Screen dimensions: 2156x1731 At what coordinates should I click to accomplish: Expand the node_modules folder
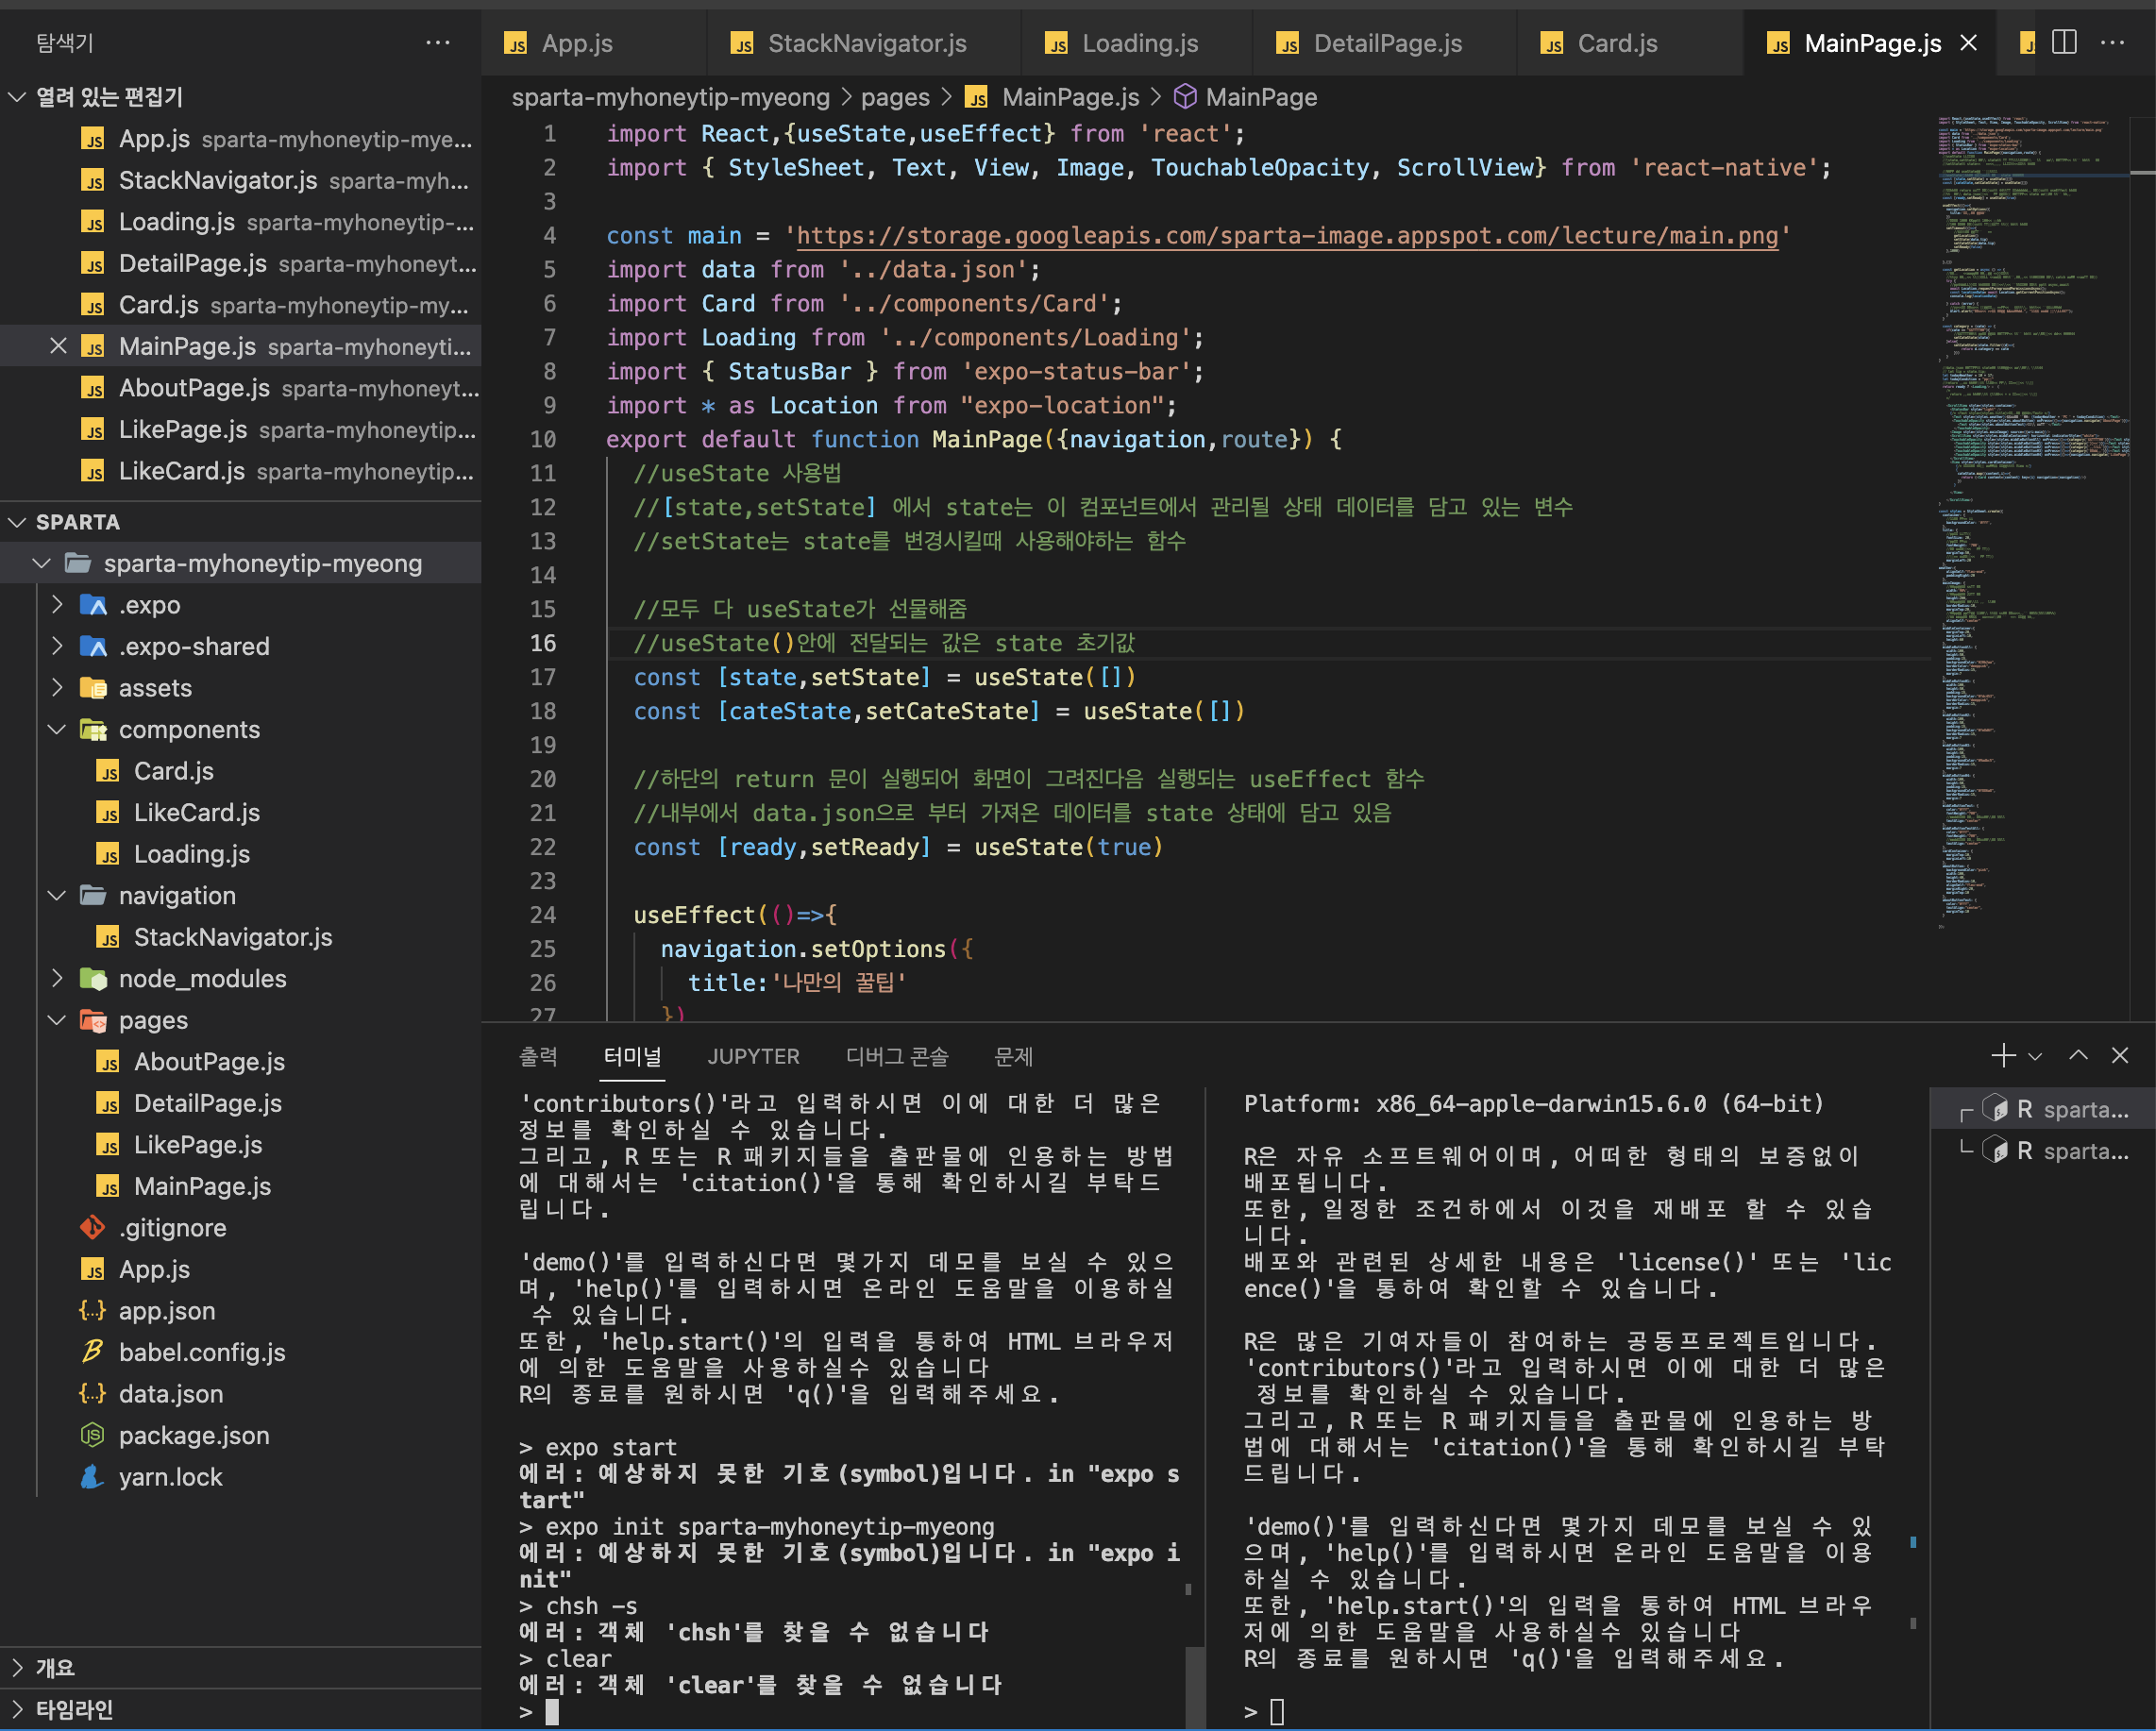tap(57, 978)
